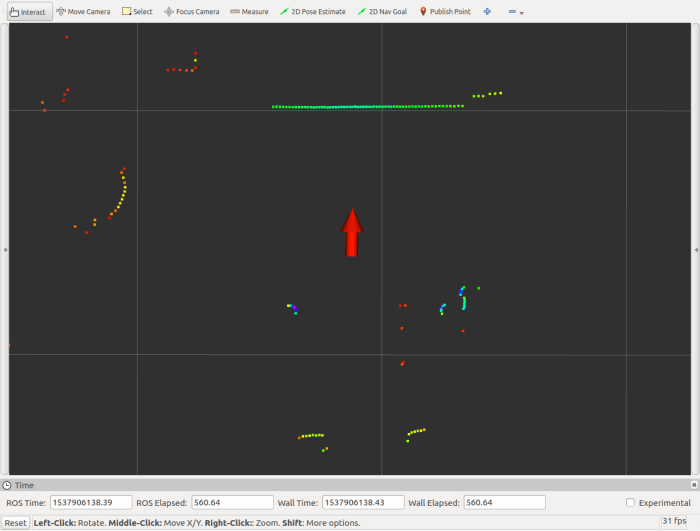Switch to the Focus Camera tool

191,12
